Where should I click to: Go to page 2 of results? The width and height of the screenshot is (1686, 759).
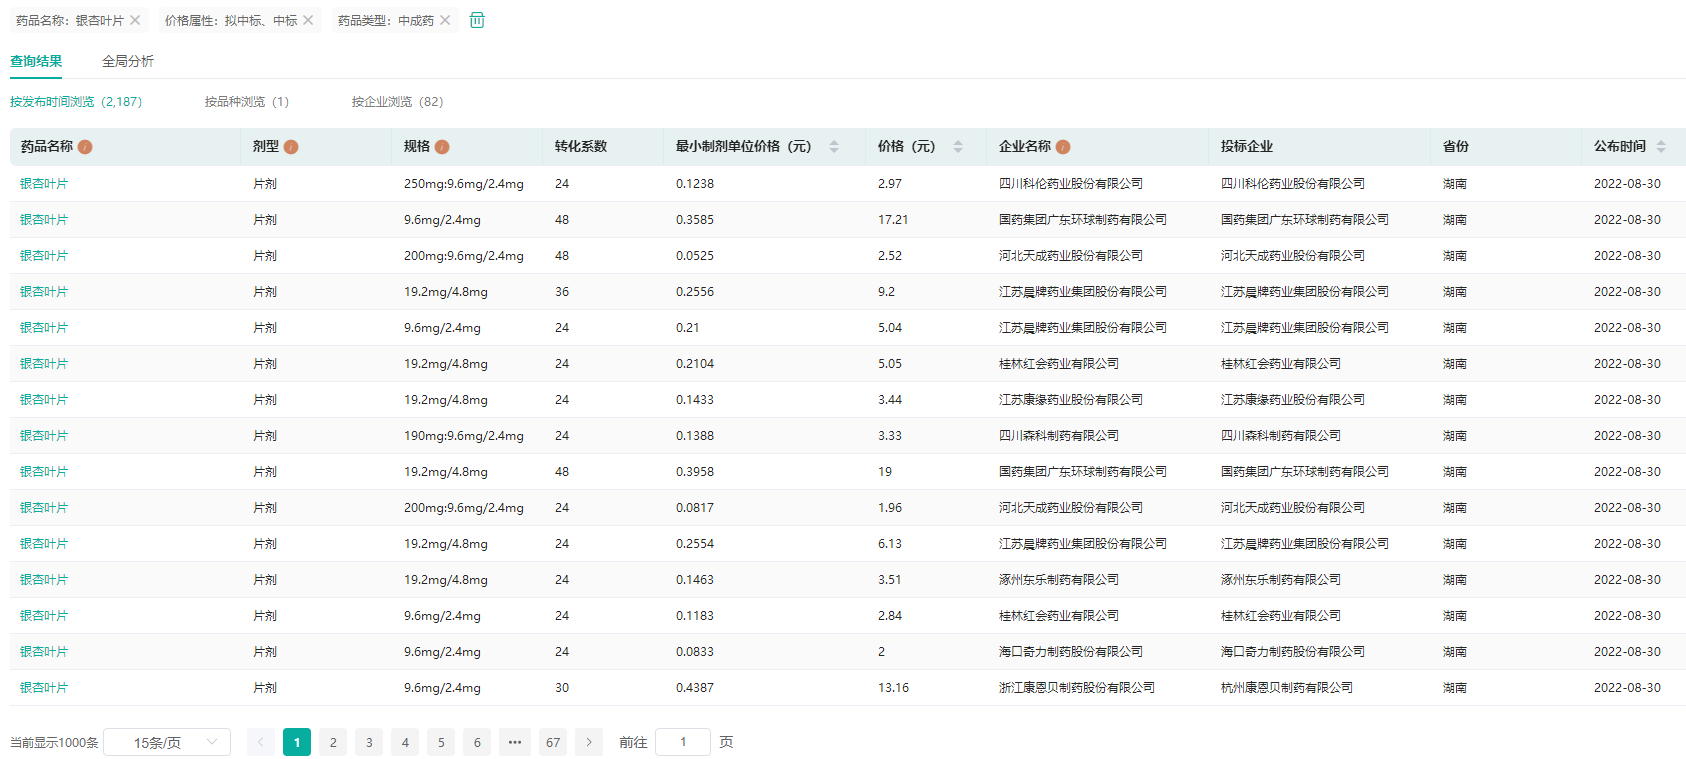[333, 742]
